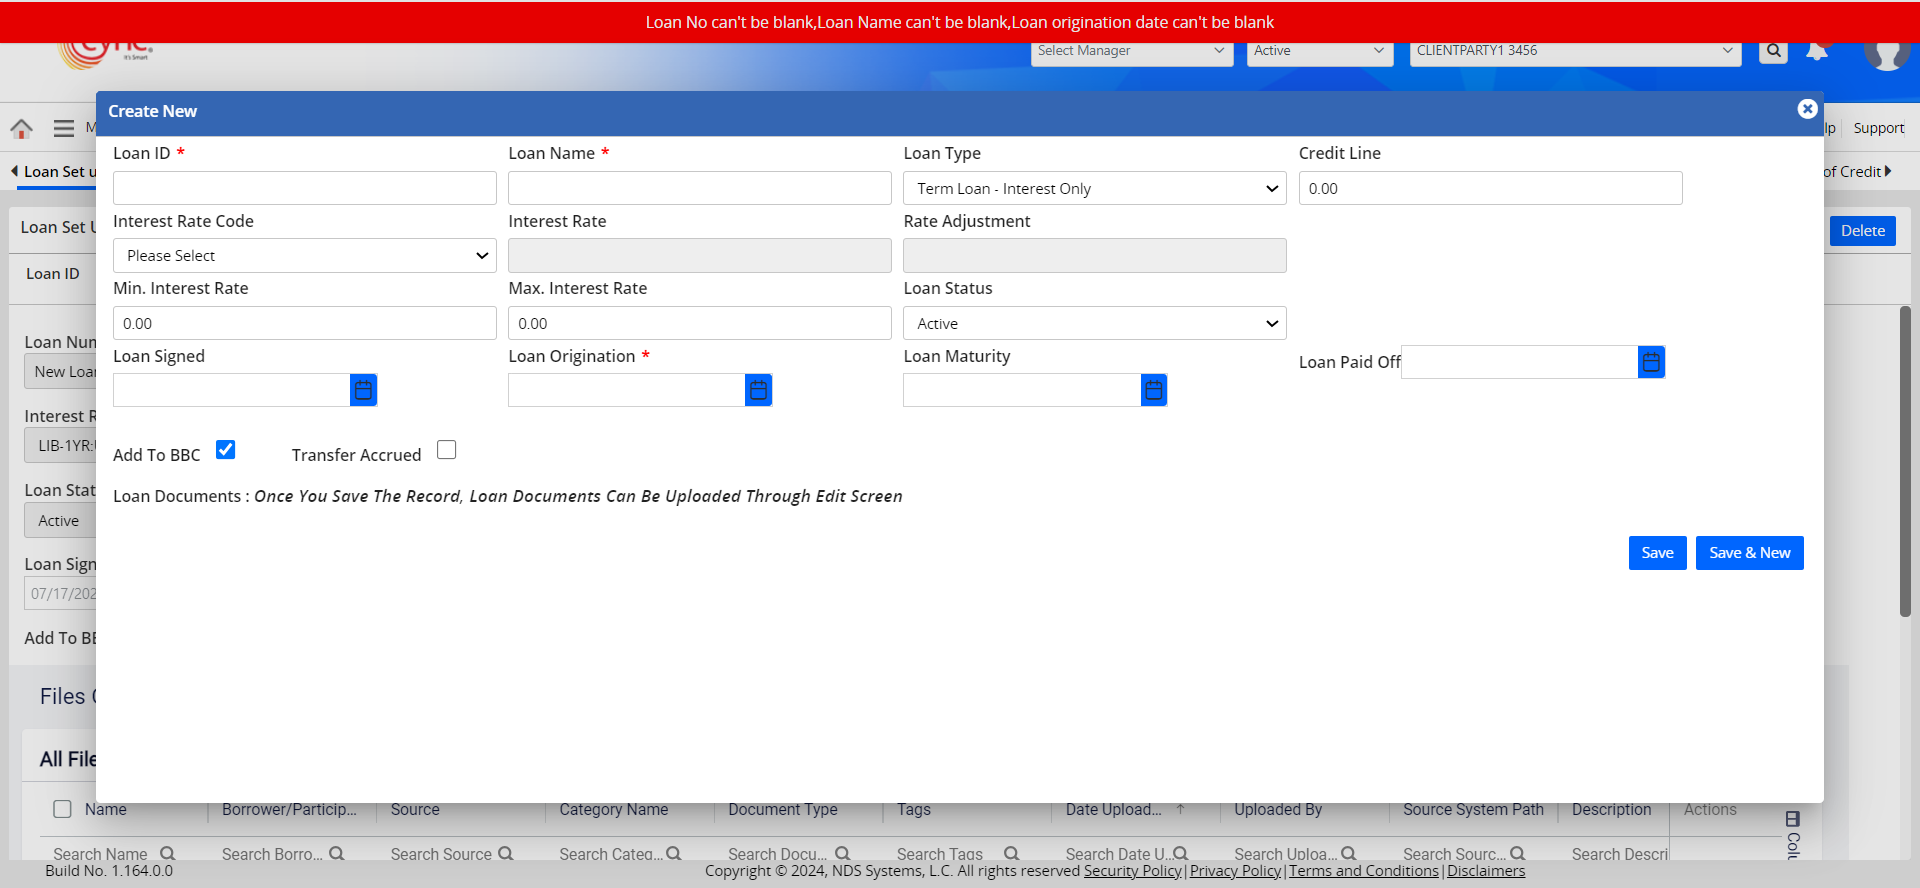
Task: Open the Privacy Policy link
Action: coord(1235,871)
